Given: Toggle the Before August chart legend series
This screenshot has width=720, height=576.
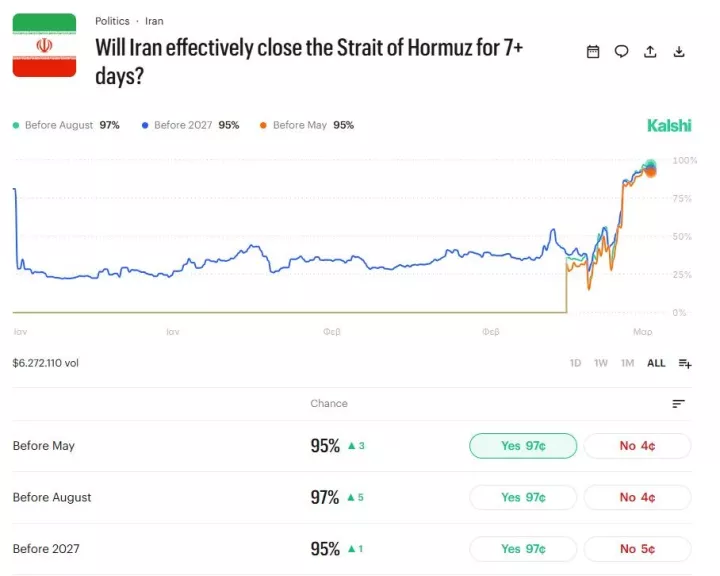Looking at the screenshot, I should pyautogui.click(x=65, y=125).
